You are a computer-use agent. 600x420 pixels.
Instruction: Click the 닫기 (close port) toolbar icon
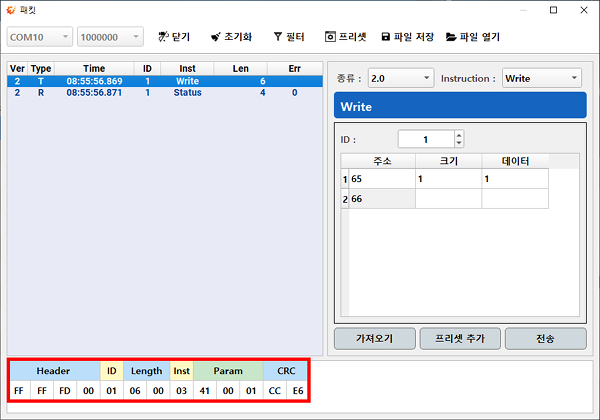(162, 37)
